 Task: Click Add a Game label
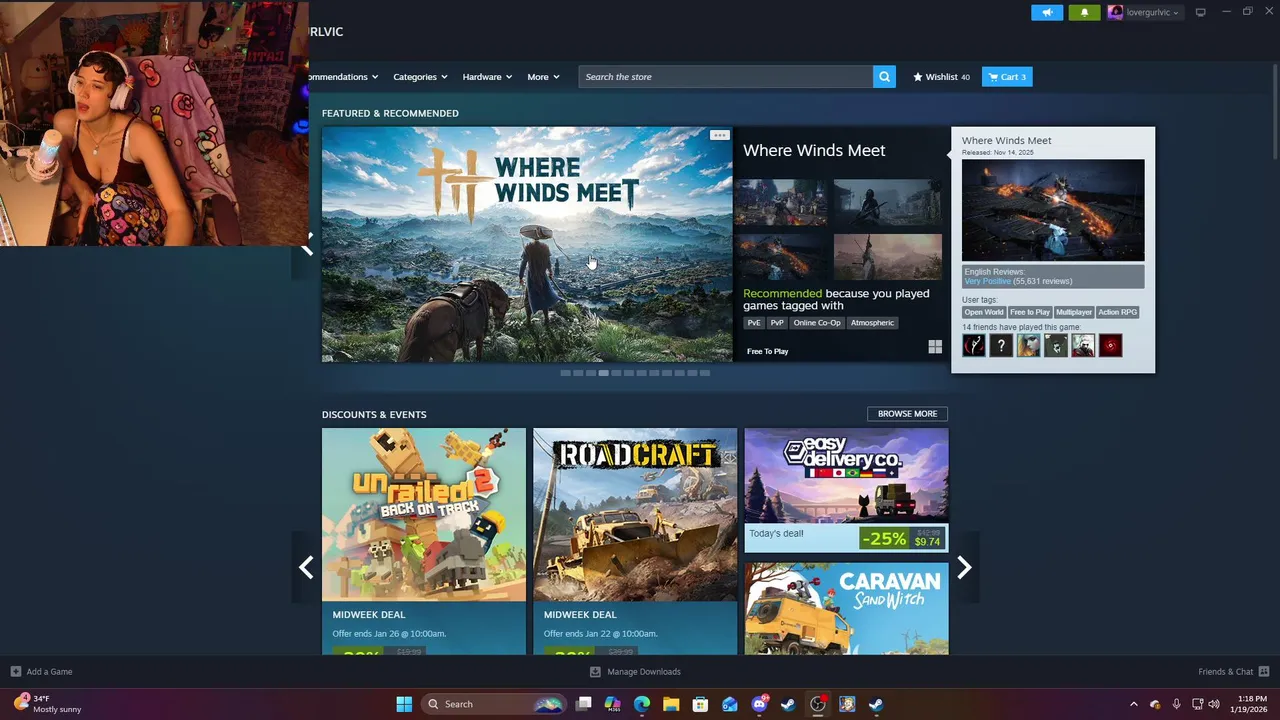(49, 672)
